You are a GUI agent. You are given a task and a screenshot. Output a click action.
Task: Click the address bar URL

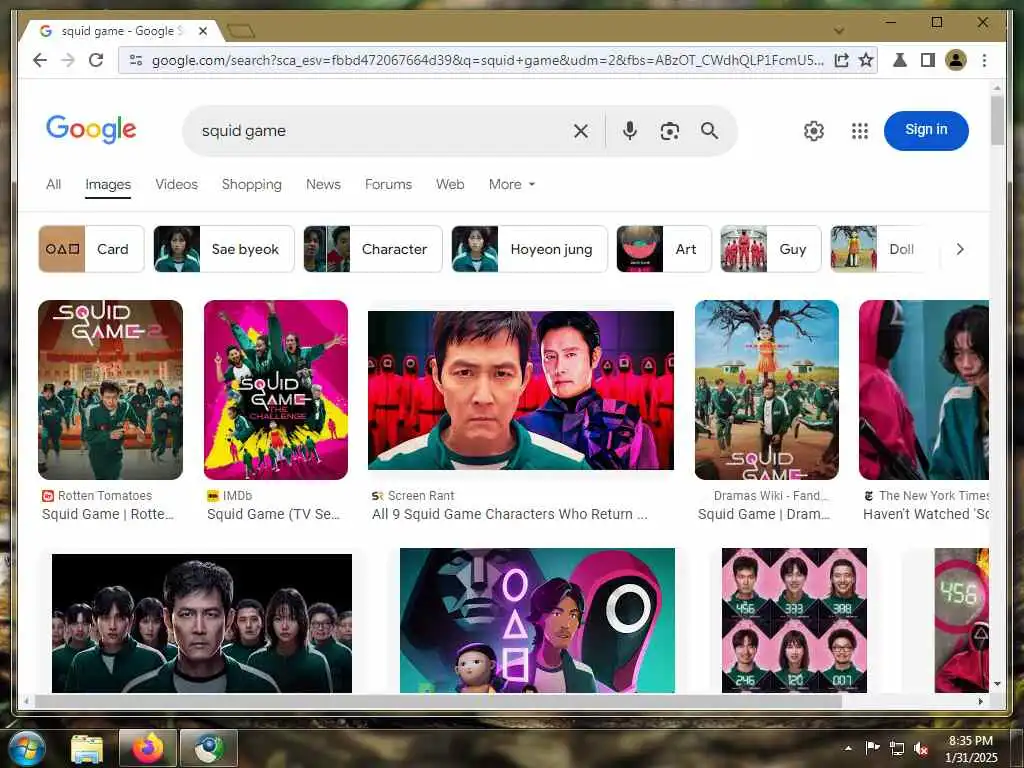click(487, 60)
